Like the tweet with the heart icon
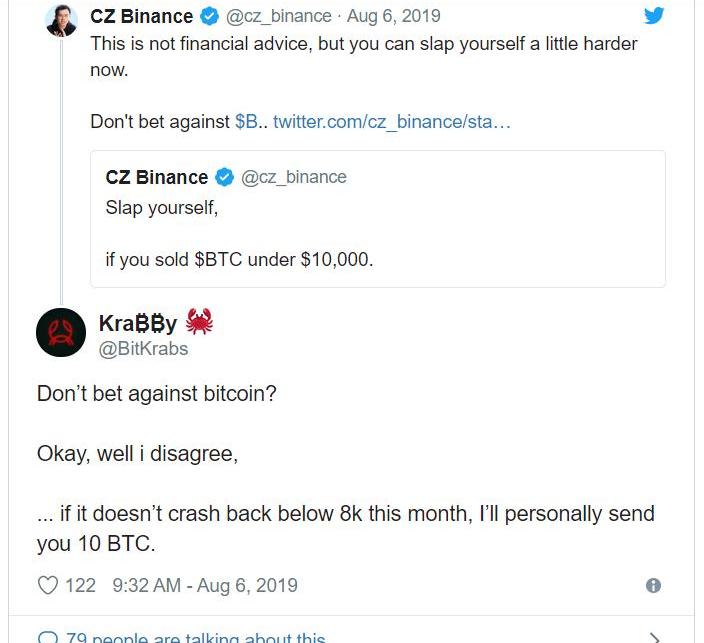704x643 pixels. pyautogui.click(x=48, y=585)
